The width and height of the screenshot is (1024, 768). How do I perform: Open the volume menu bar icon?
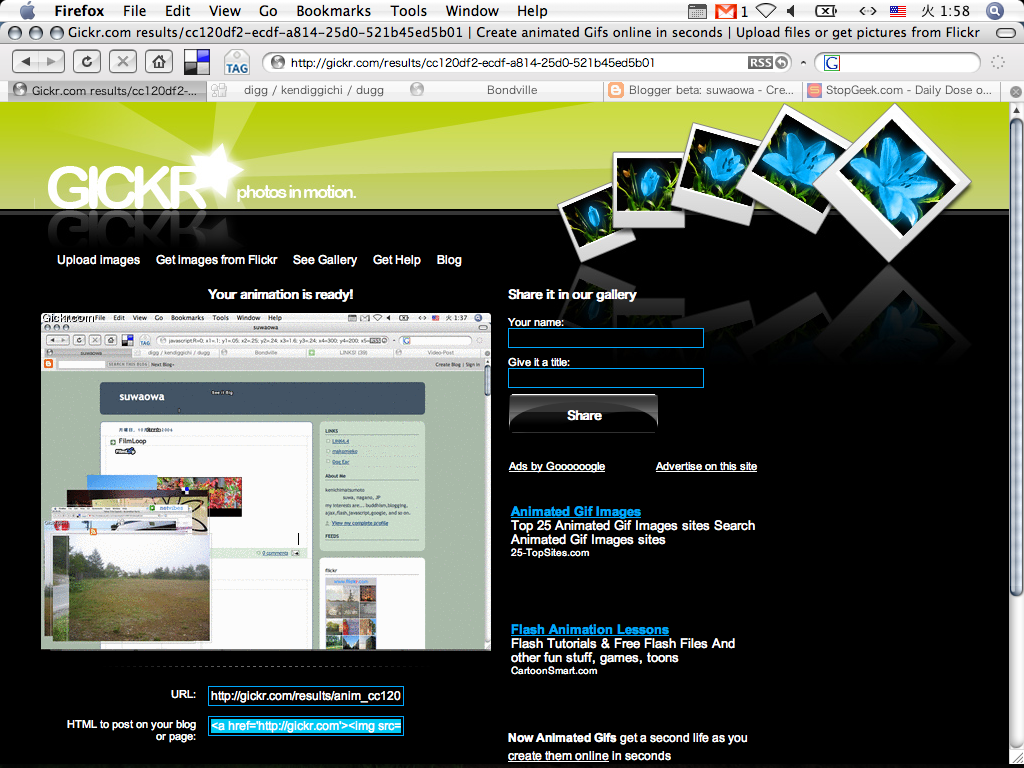(x=792, y=11)
